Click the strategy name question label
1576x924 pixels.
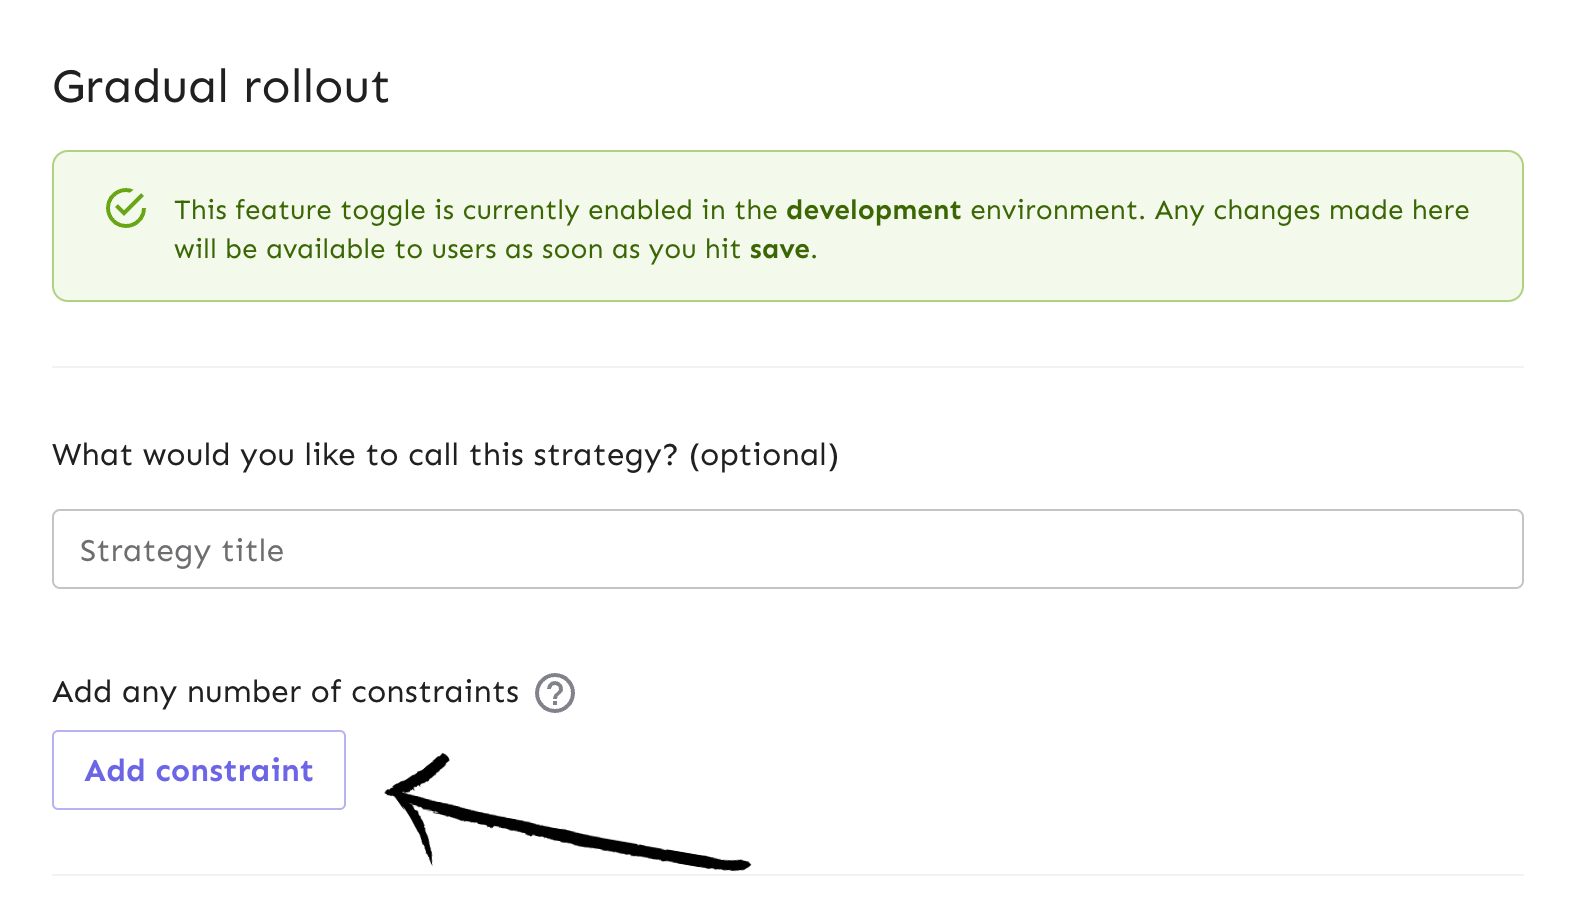[x=445, y=455]
